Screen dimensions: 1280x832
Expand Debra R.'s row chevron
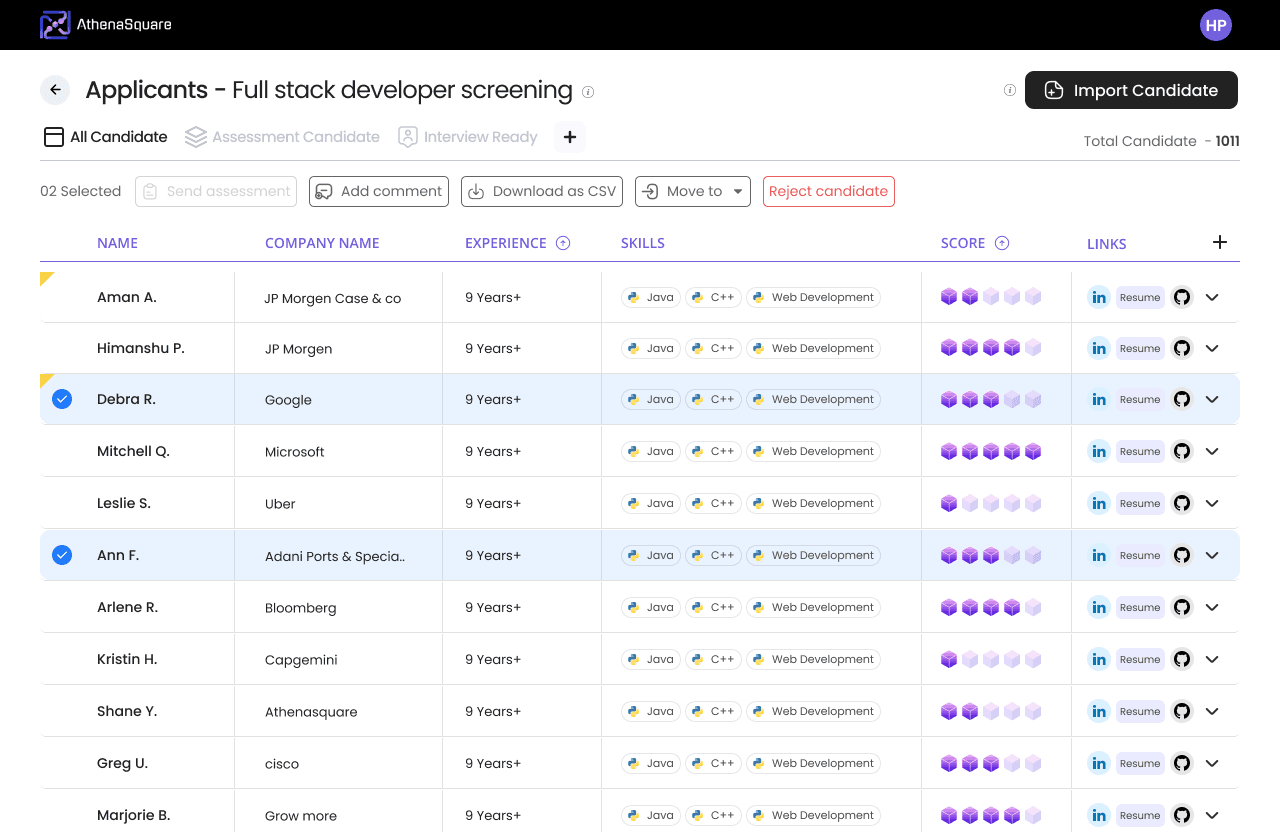tap(1212, 399)
